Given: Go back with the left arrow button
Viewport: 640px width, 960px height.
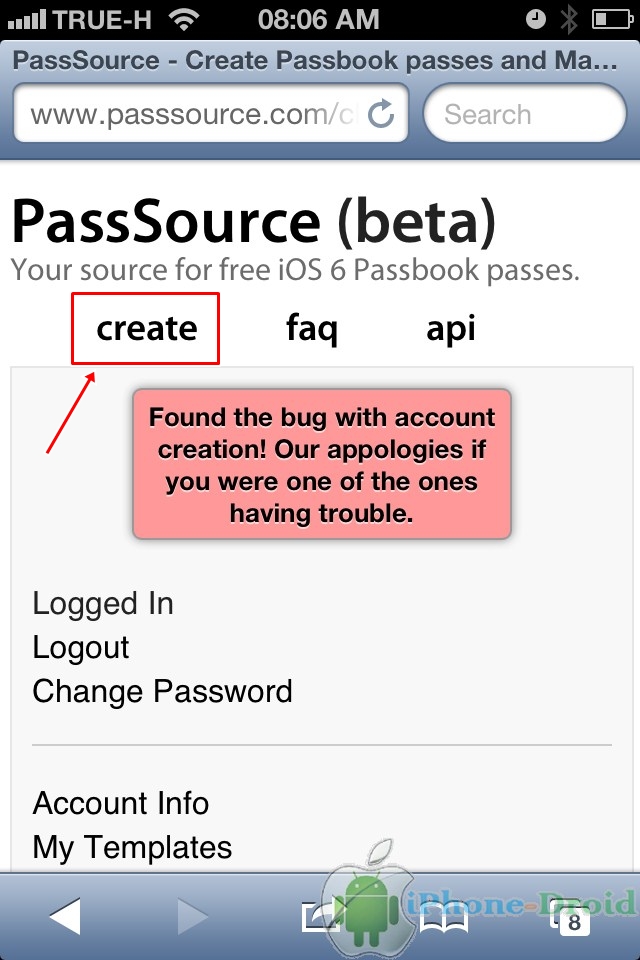Looking at the screenshot, I should pos(65,915).
